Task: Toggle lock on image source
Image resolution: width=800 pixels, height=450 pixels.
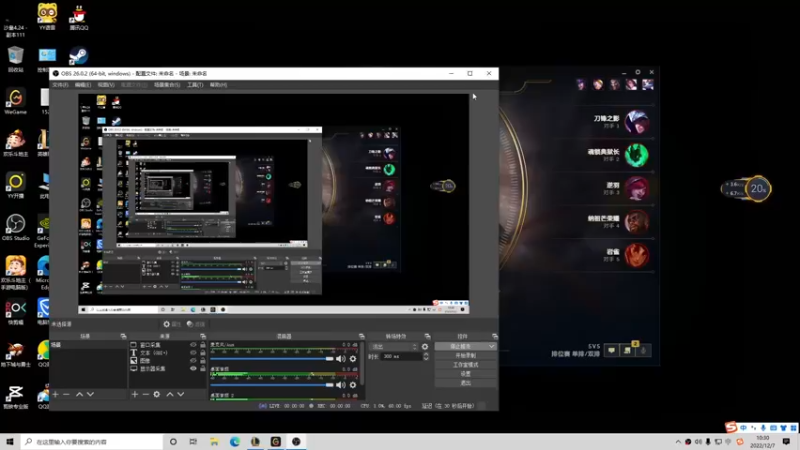Action: point(203,360)
